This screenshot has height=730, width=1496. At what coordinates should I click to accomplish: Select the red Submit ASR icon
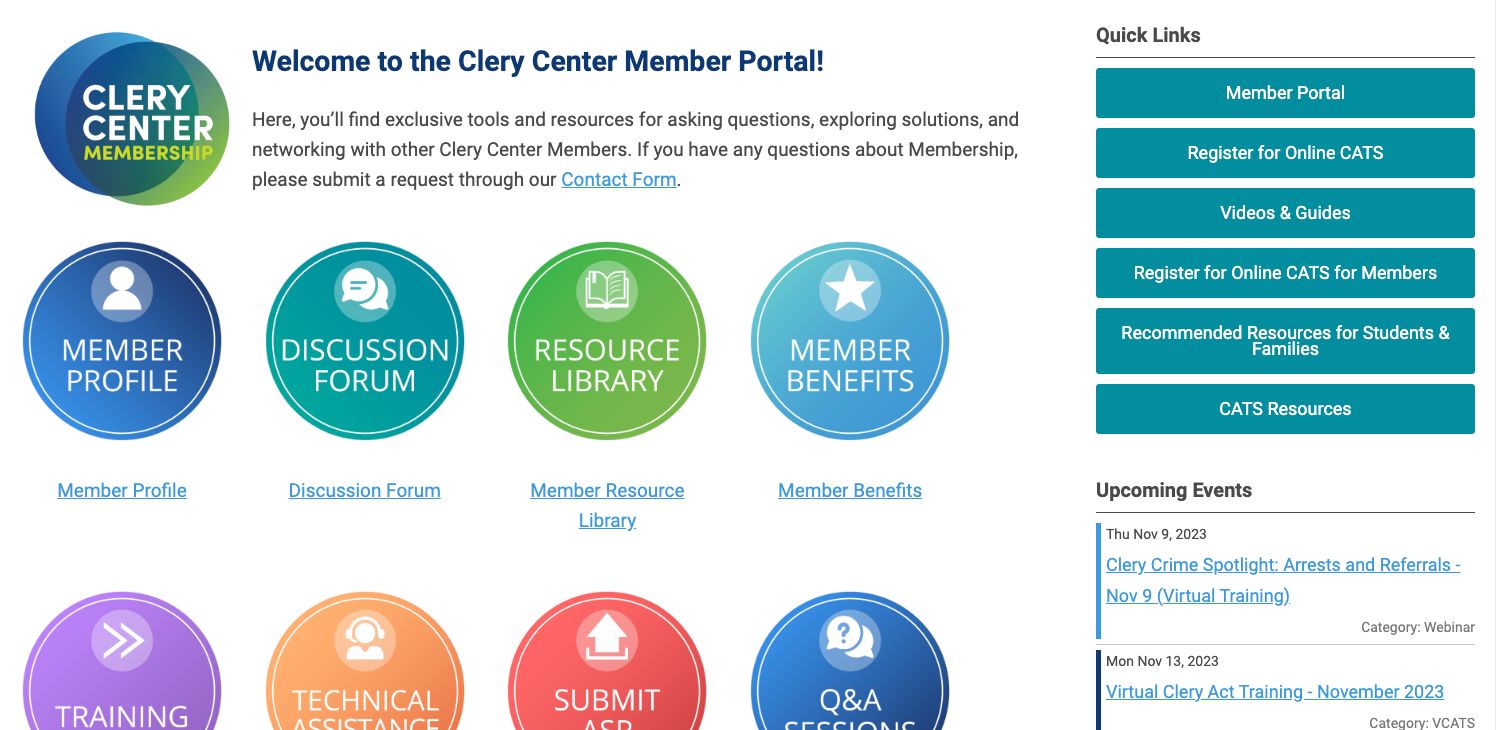(607, 661)
